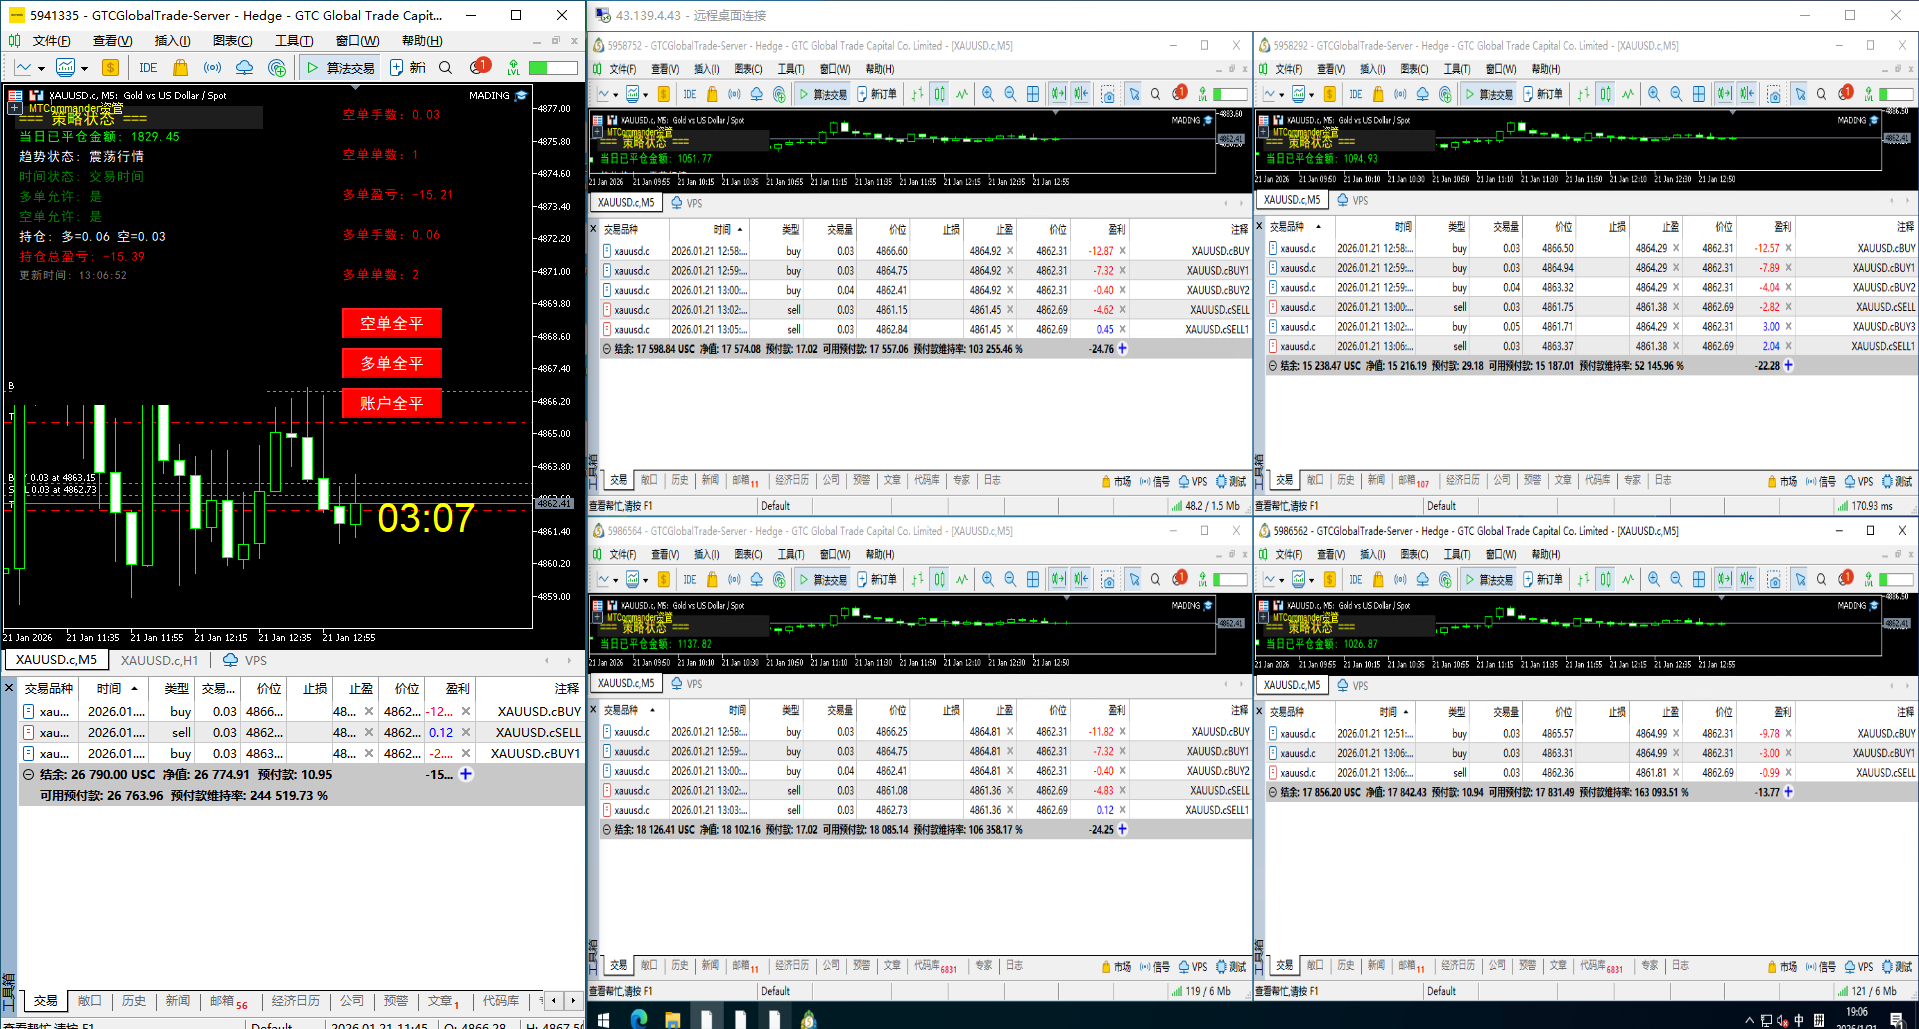This screenshot has width=1919, height=1029.
Task: Click green connection level bar in 5986562
Action: (1896, 579)
